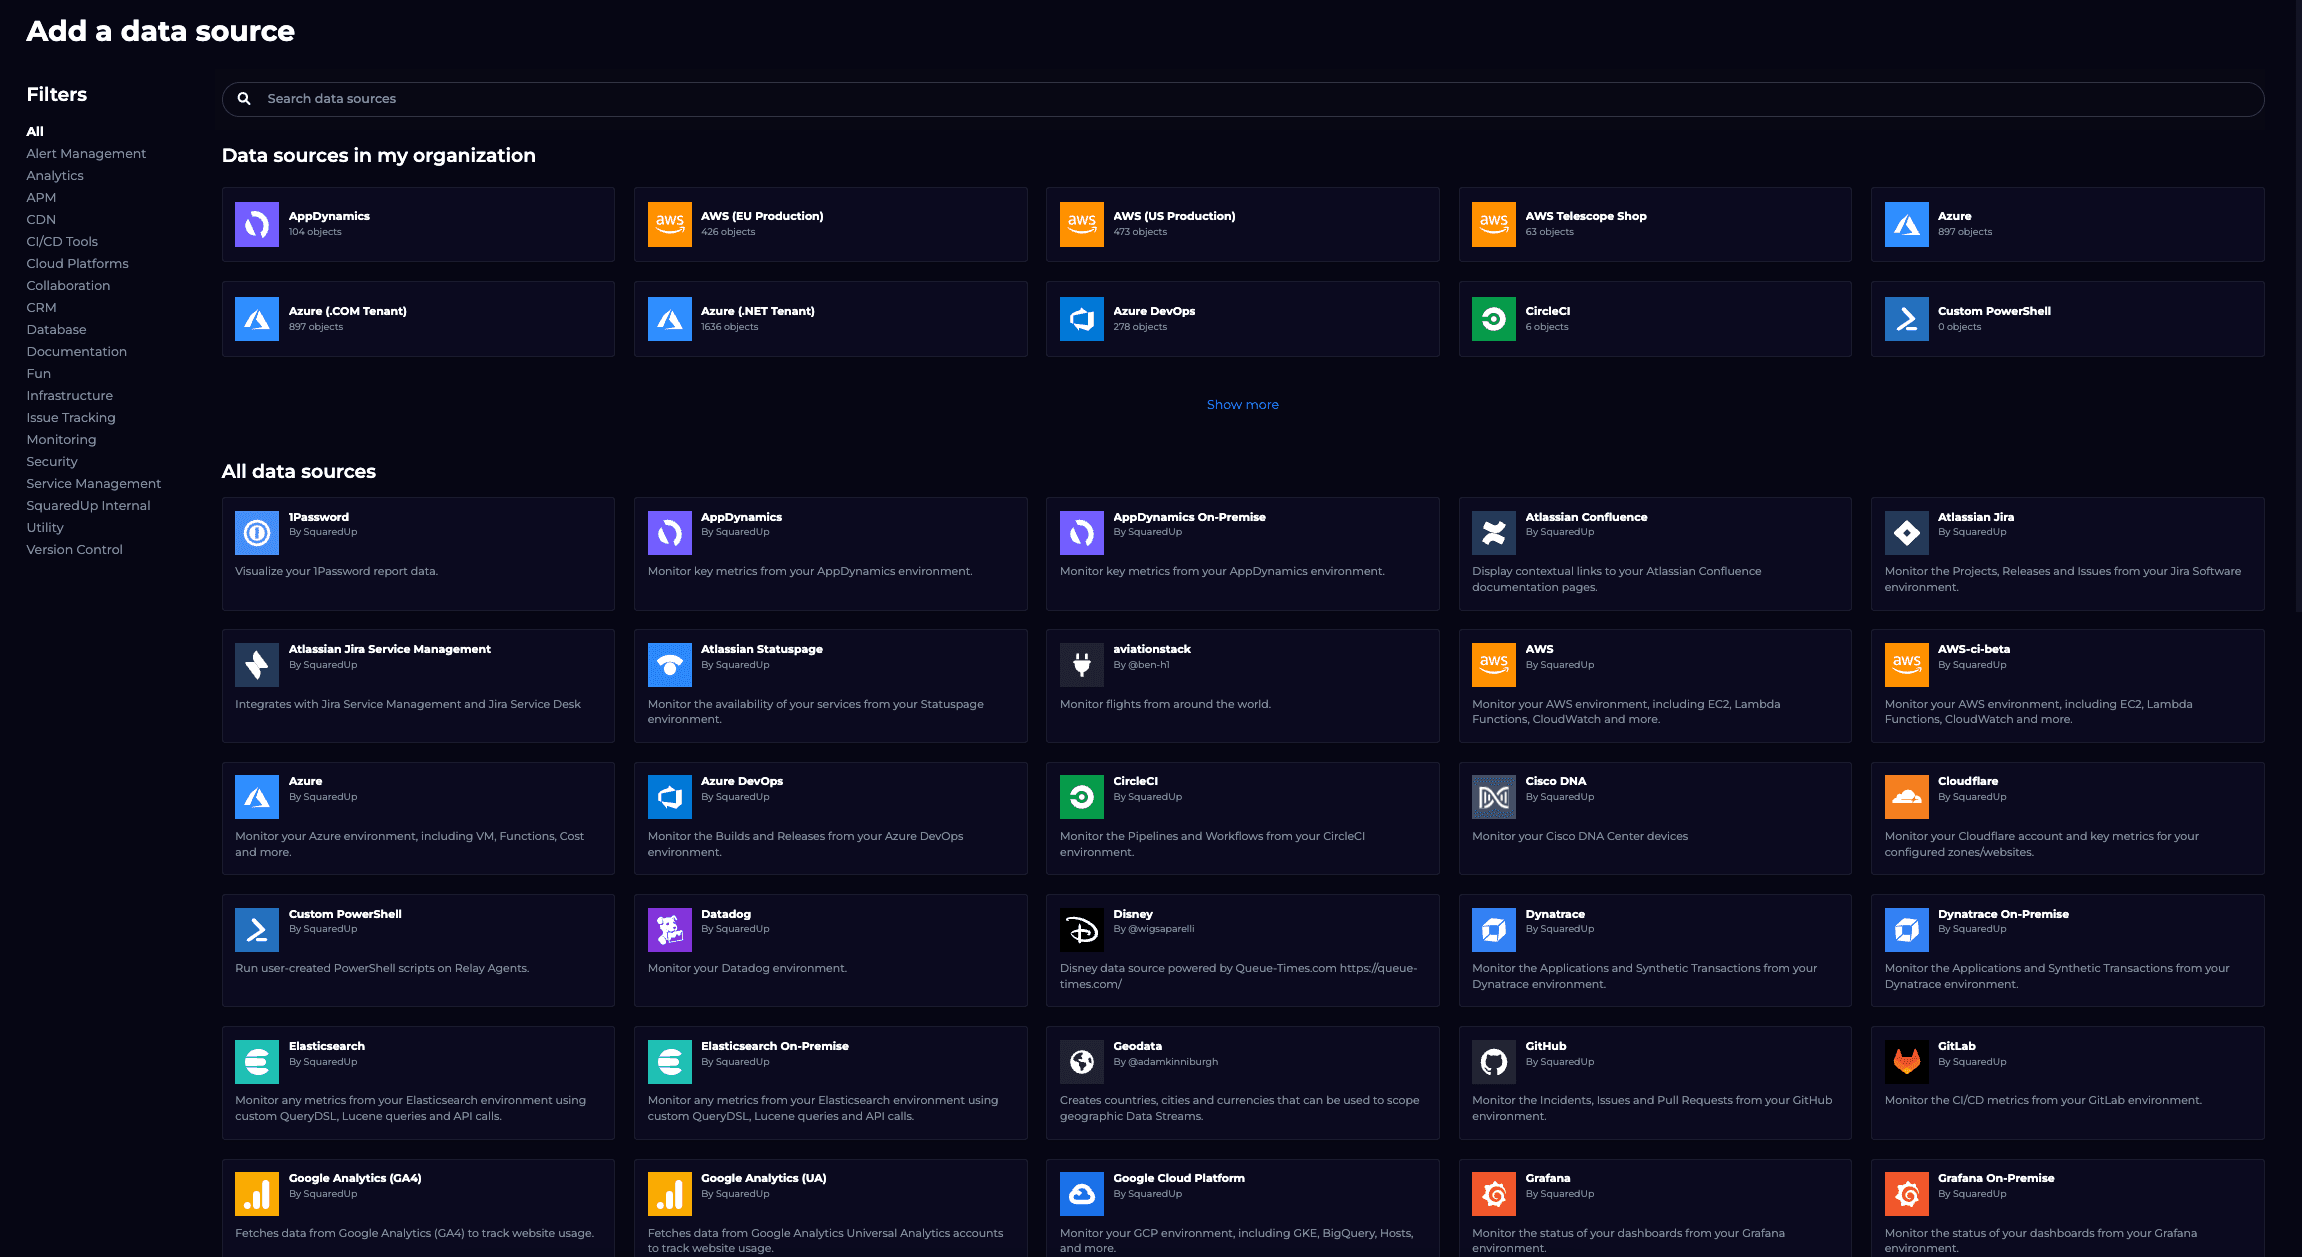Open the CircleCI 6 objects card
The width and height of the screenshot is (2302, 1257).
pyautogui.click(x=1655, y=319)
